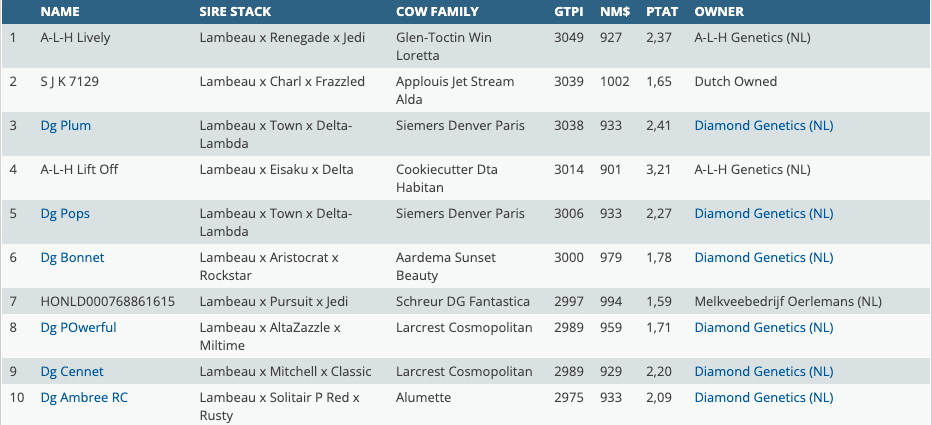Image resolution: width=932 pixels, height=425 pixels.
Task: Open Diamond Genetics owner link for Dg Pops
Action: [x=764, y=214]
